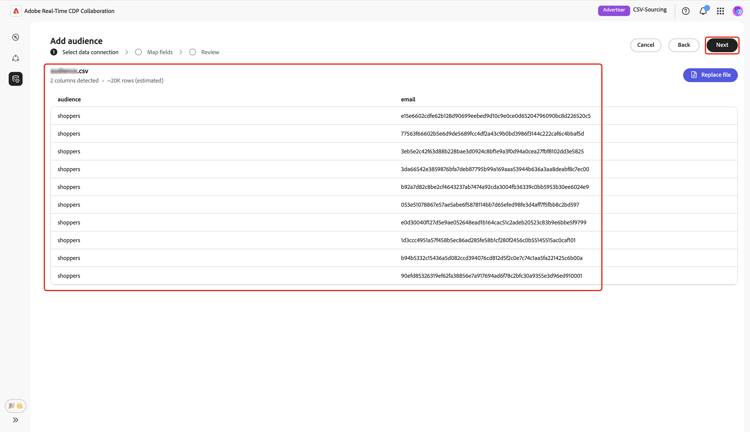Click 'shoppers' in the e15e6602 row
The width and height of the screenshot is (750, 432).
(x=69, y=116)
